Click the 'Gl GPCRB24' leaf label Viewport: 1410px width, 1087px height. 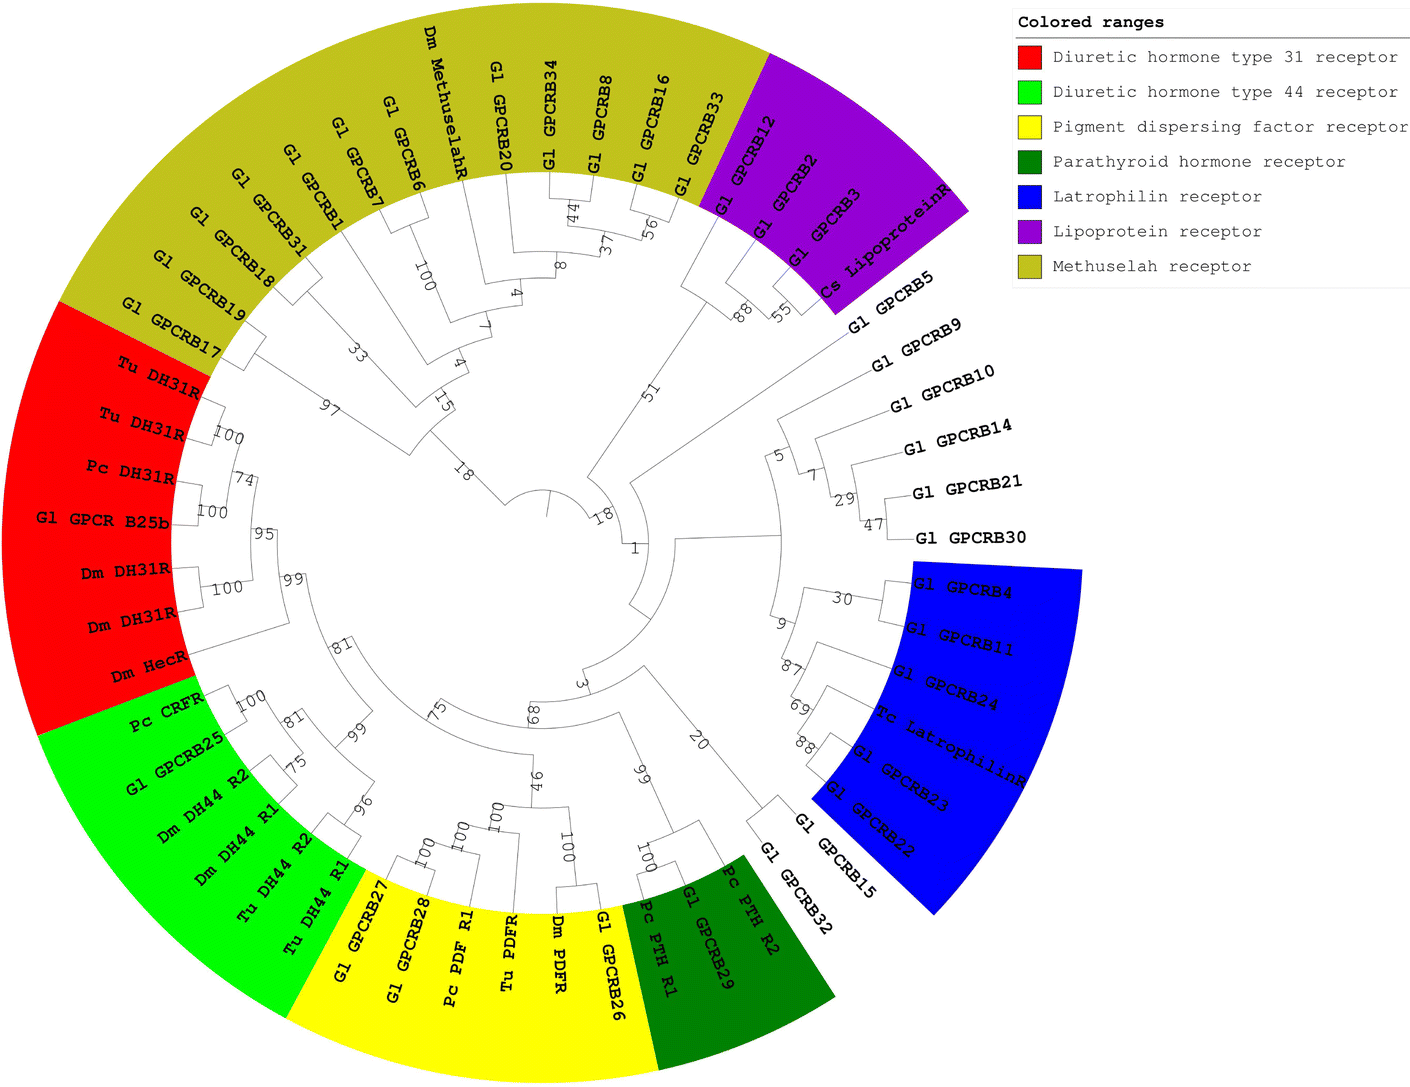point(945,686)
